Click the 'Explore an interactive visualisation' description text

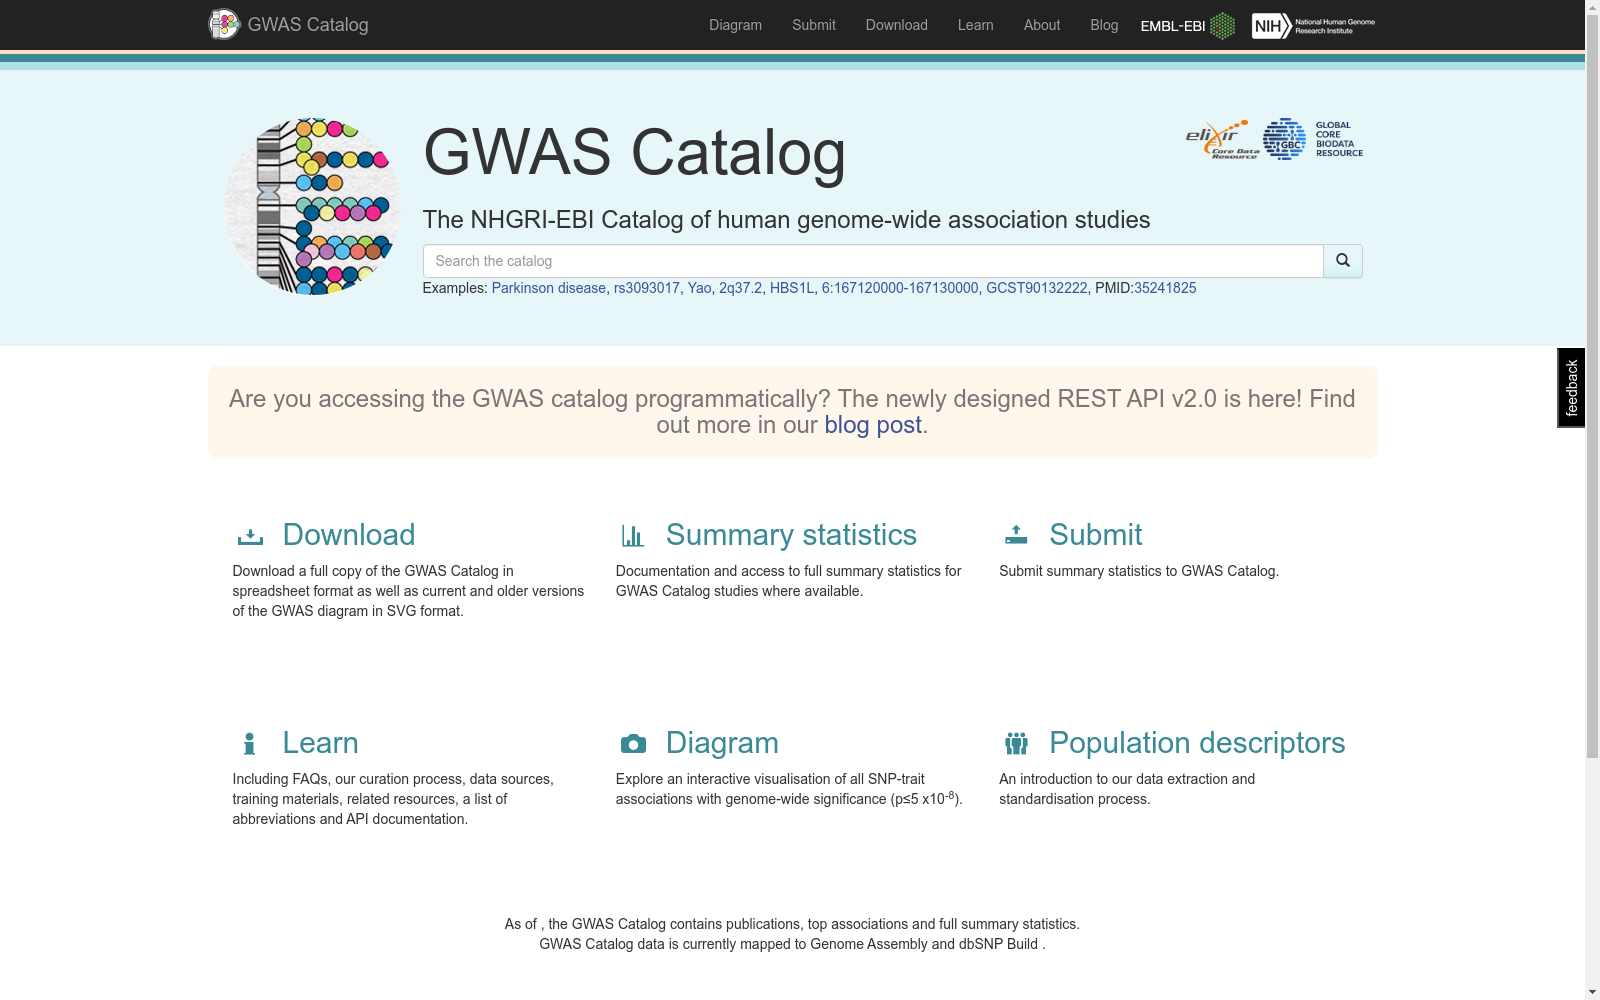coord(789,789)
